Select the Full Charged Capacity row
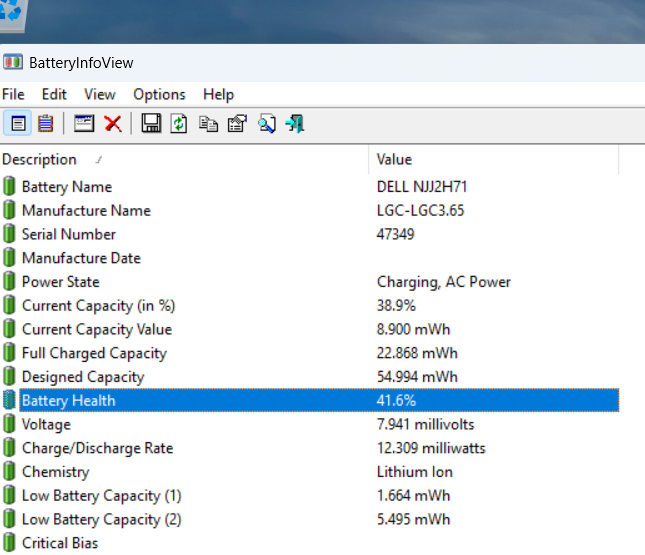The image size is (645, 555). (x=309, y=353)
